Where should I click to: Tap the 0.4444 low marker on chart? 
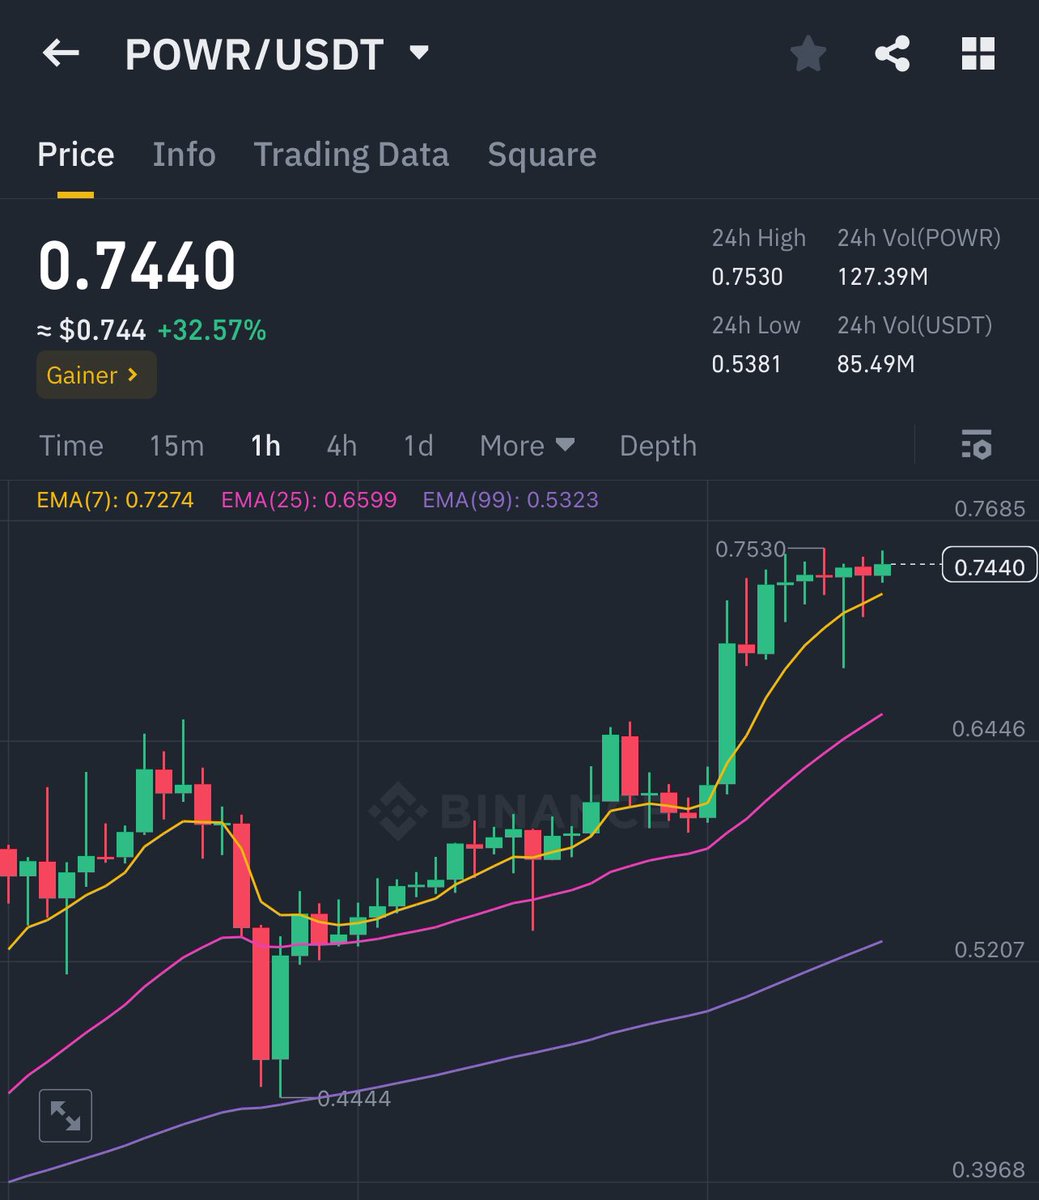pyautogui.click(x=354, y=1099)
